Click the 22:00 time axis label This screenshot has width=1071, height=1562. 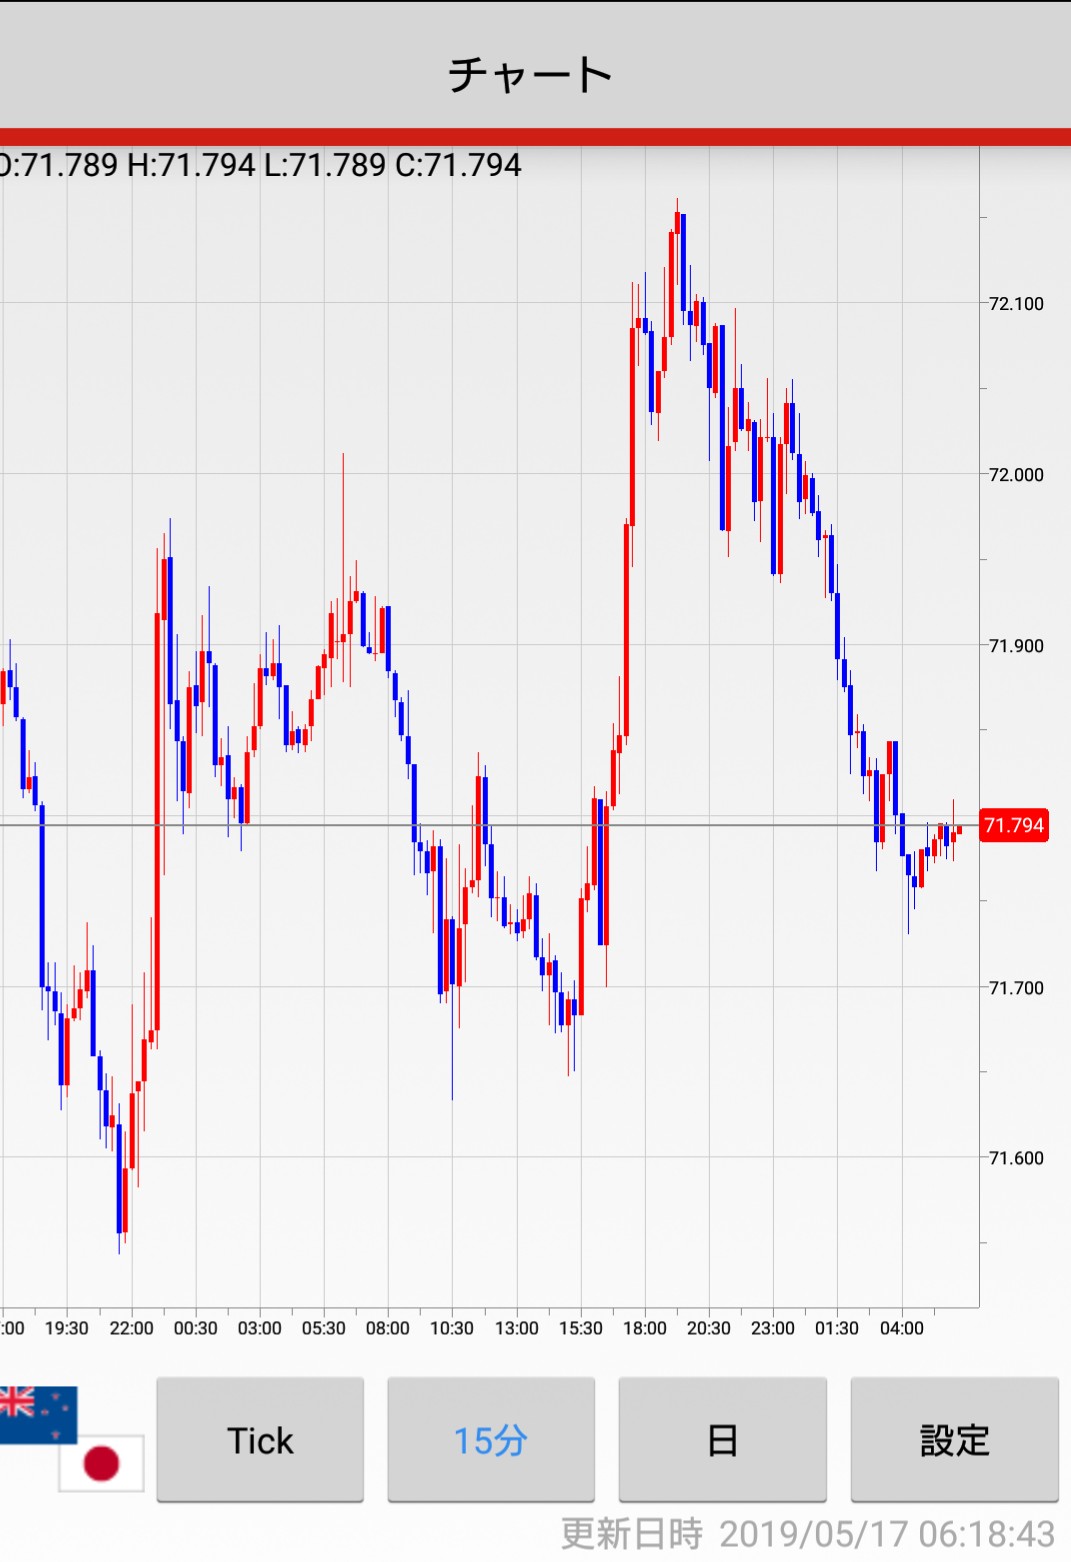coord(131,1328)
